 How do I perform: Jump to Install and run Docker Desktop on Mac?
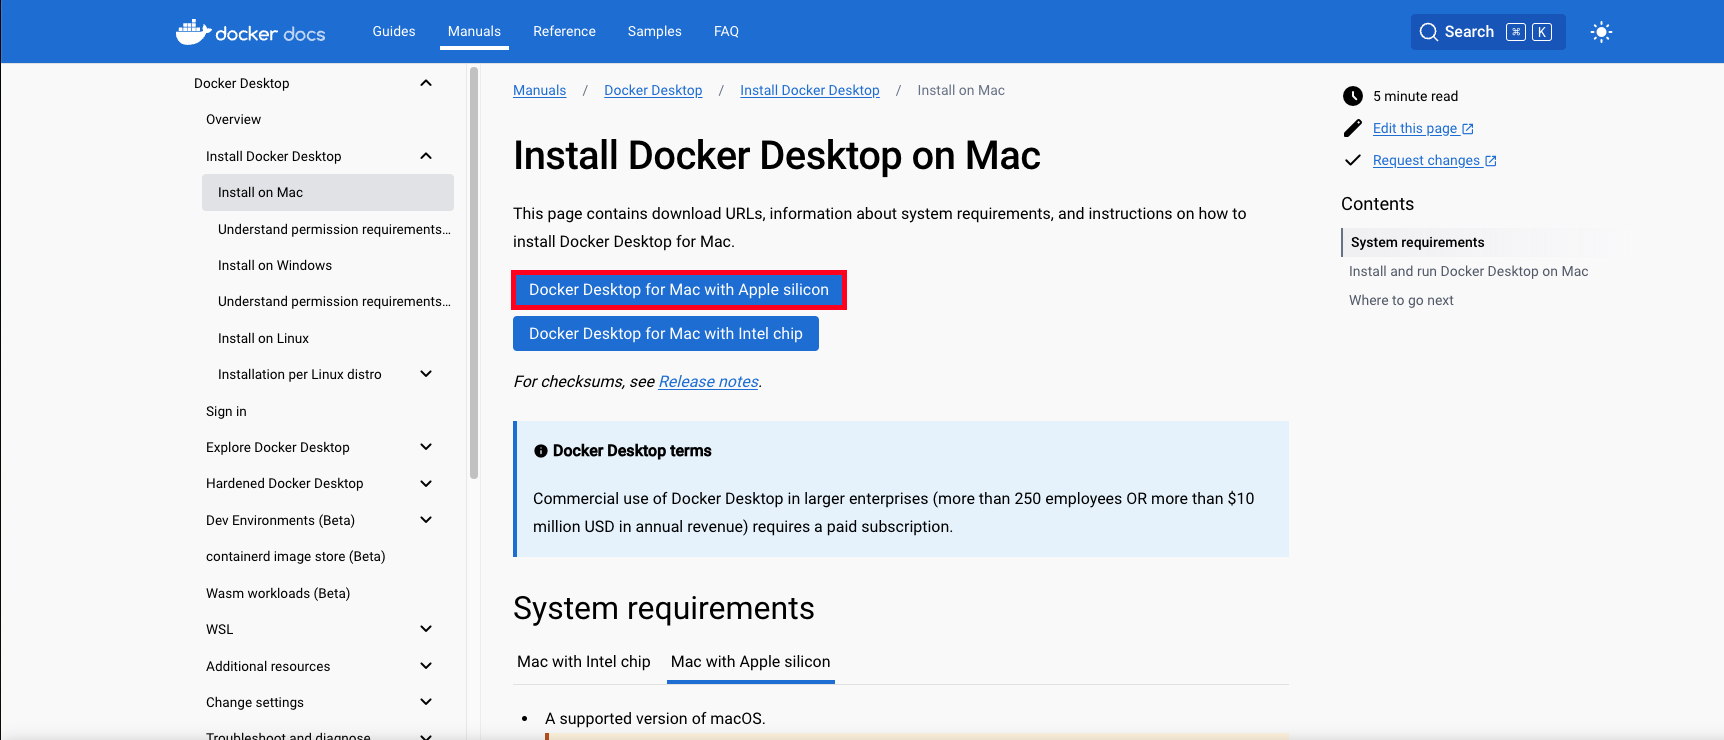tap(1468, 271)
